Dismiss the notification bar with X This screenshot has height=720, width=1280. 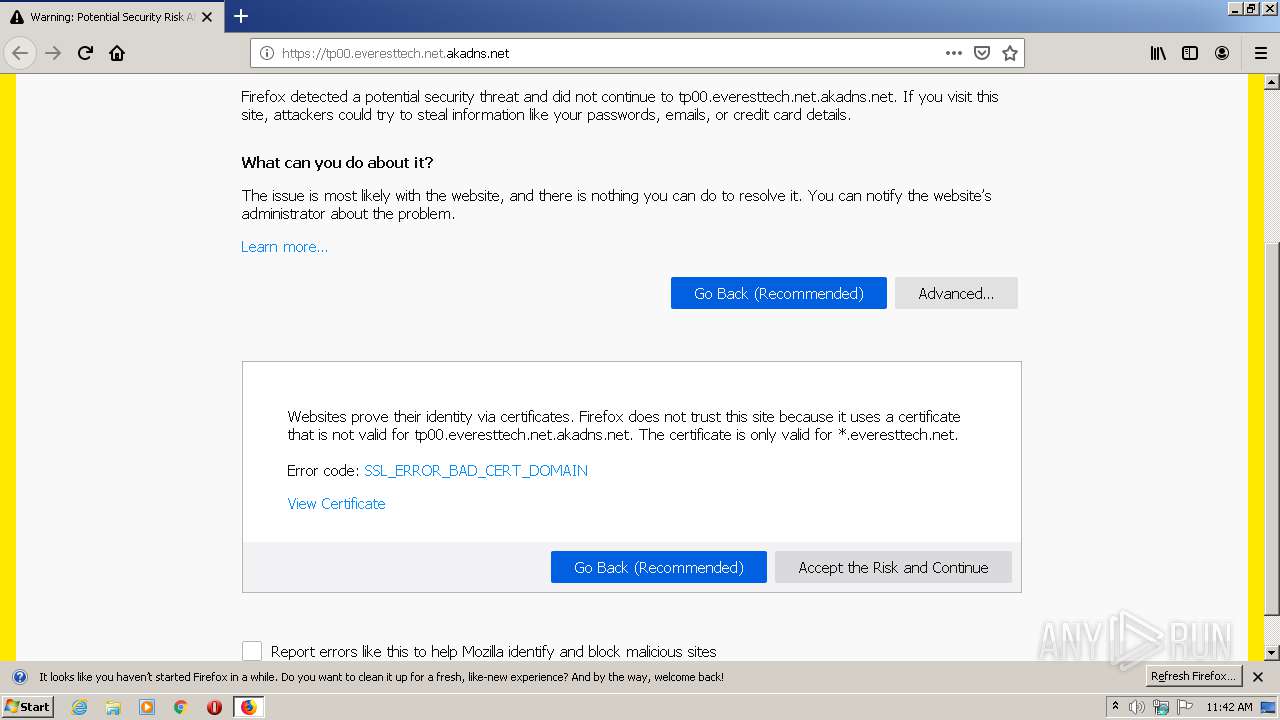1258,677
